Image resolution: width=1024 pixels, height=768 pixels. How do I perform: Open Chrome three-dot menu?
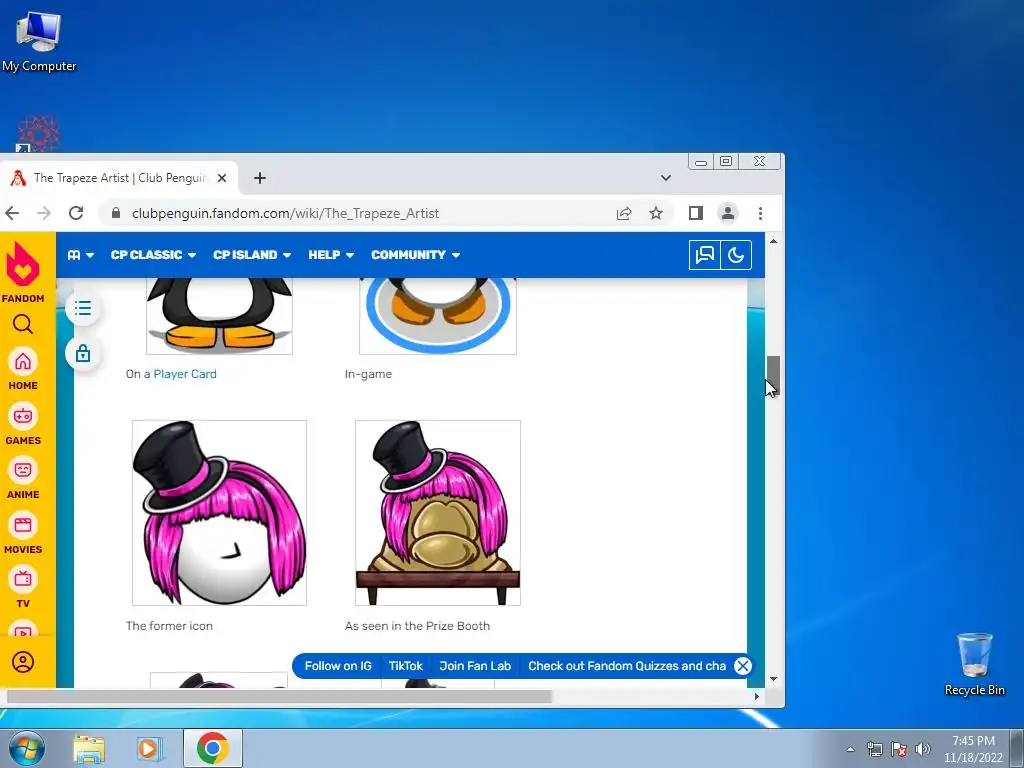tap(760, 213)
